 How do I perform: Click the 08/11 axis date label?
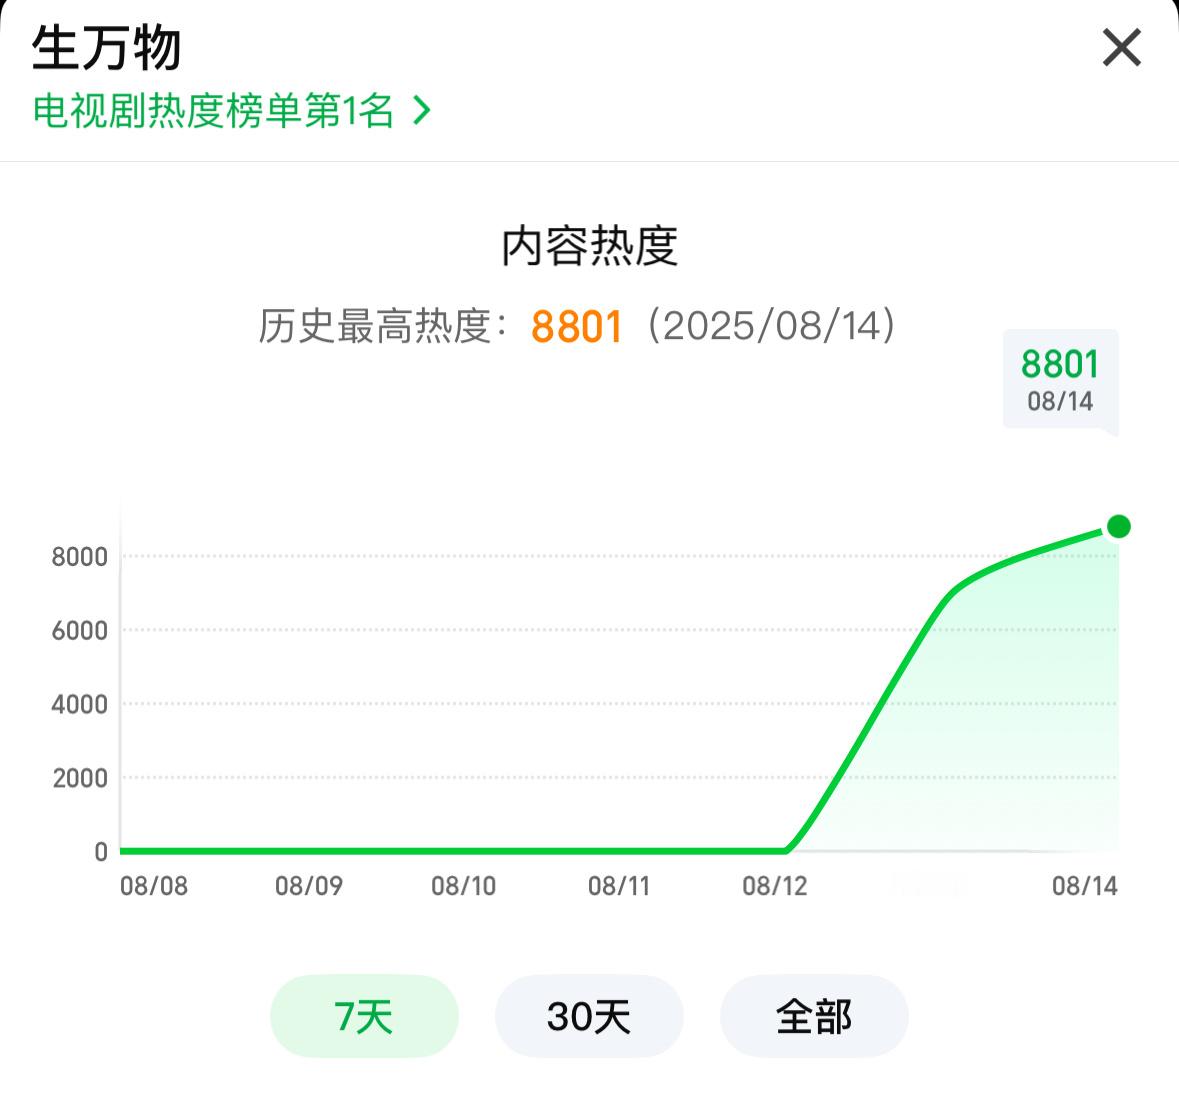(619, 886)
